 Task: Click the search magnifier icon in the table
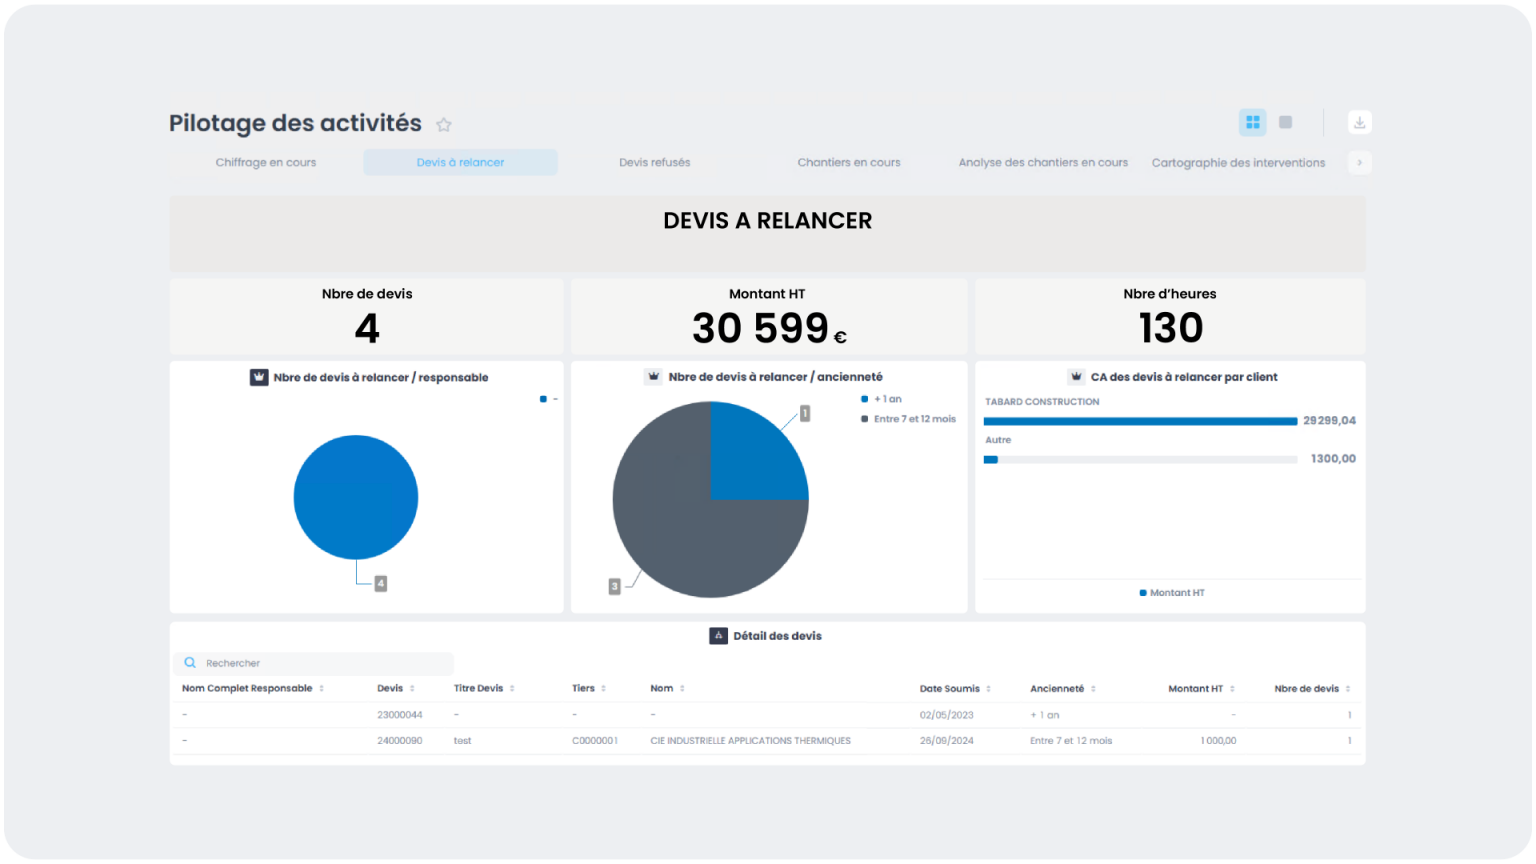click(190, 663)
